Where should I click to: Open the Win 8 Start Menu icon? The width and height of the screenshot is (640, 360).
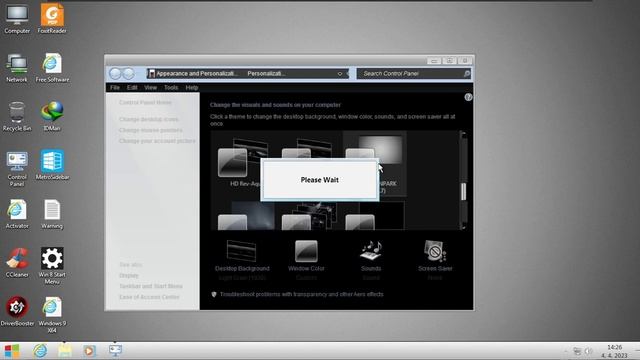52,266
